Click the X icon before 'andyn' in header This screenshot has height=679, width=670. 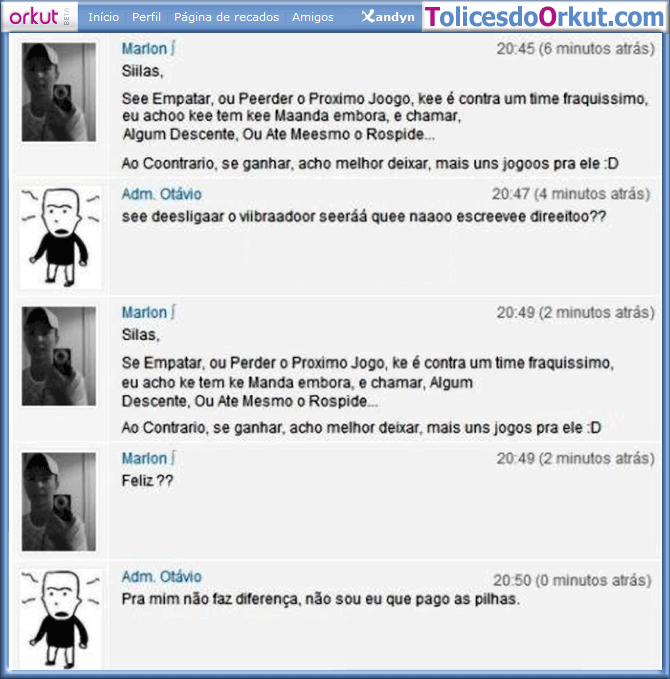coord(368,16)
